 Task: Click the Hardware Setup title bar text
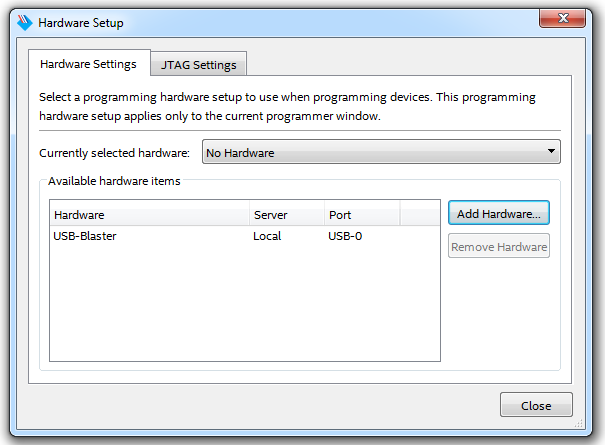tap(81, 22)
